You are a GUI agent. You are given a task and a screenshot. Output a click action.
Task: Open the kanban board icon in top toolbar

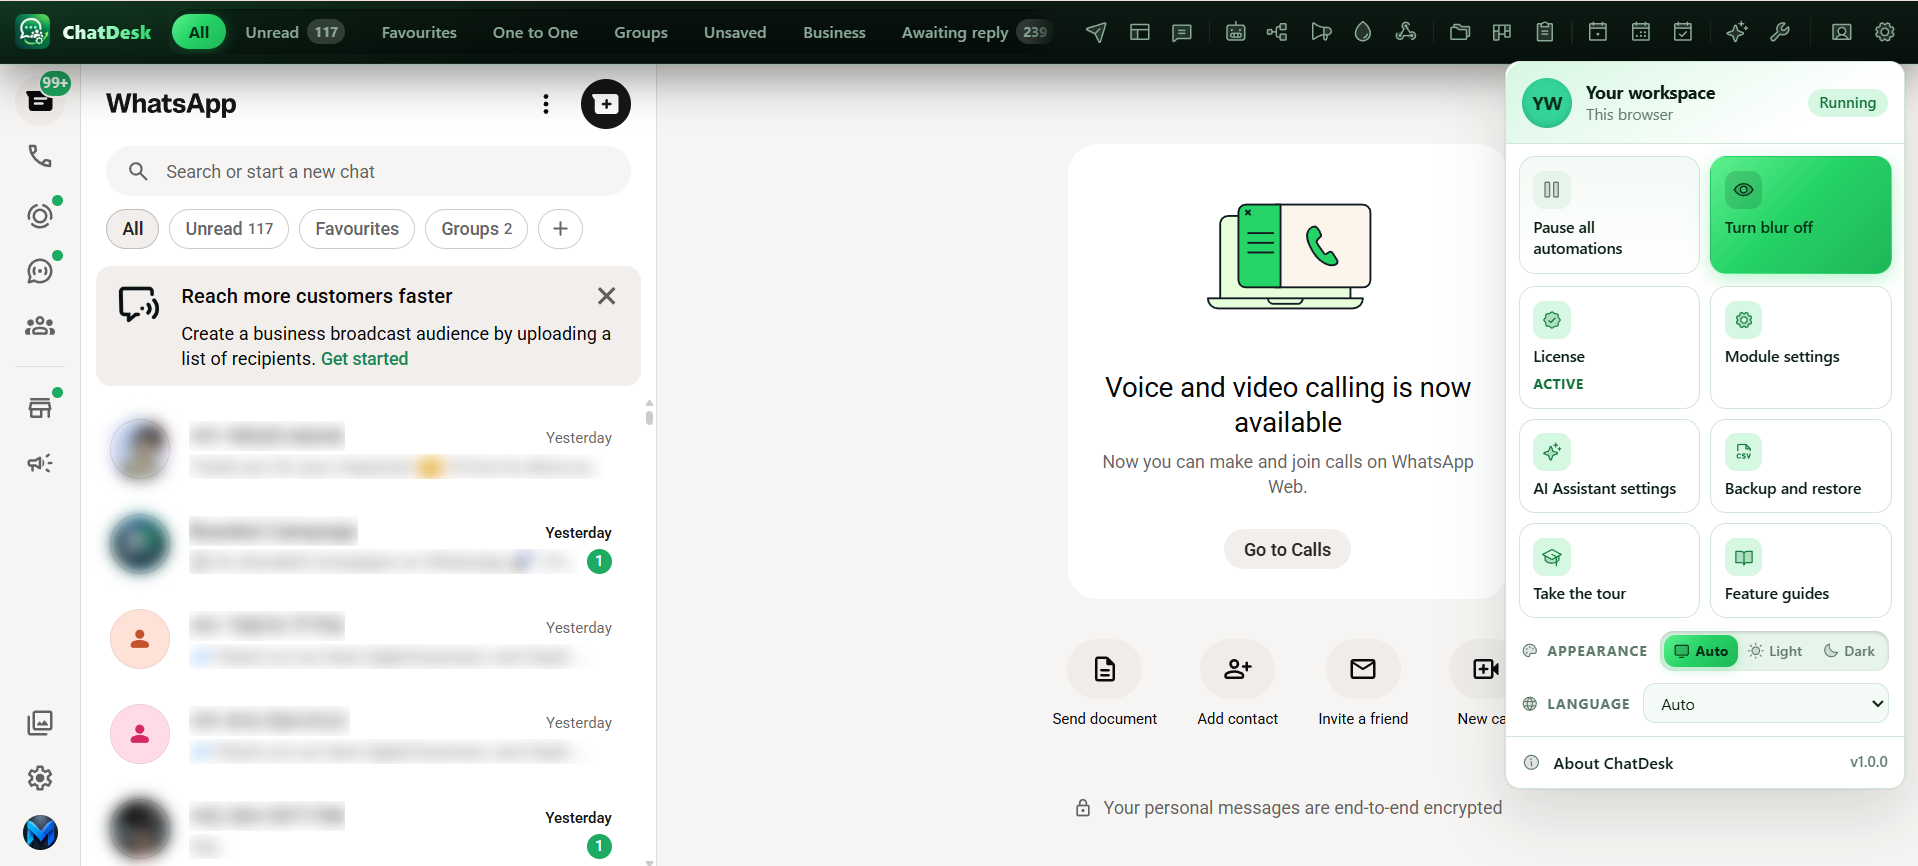pyautogui.click(x=1502, y=32)
